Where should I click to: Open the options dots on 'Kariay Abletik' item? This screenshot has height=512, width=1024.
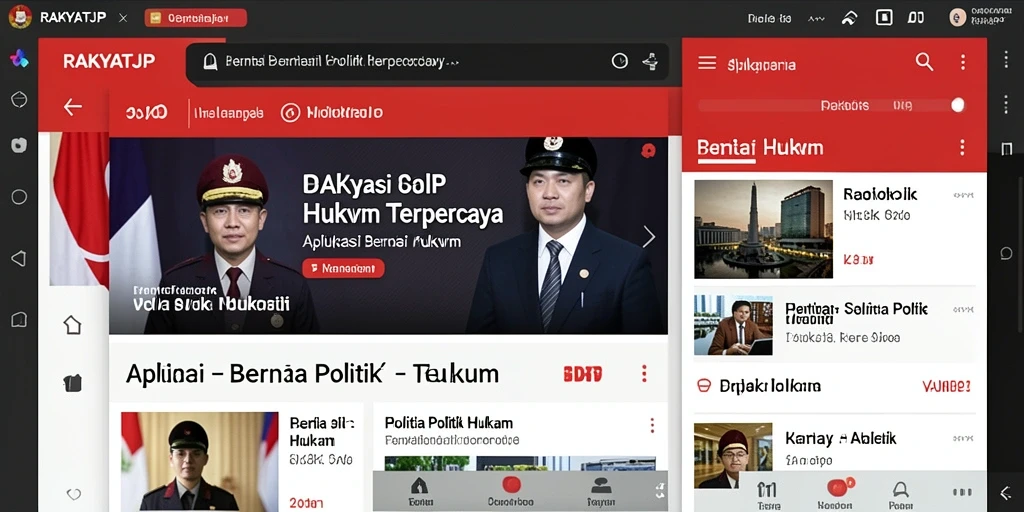pos(963,439)
